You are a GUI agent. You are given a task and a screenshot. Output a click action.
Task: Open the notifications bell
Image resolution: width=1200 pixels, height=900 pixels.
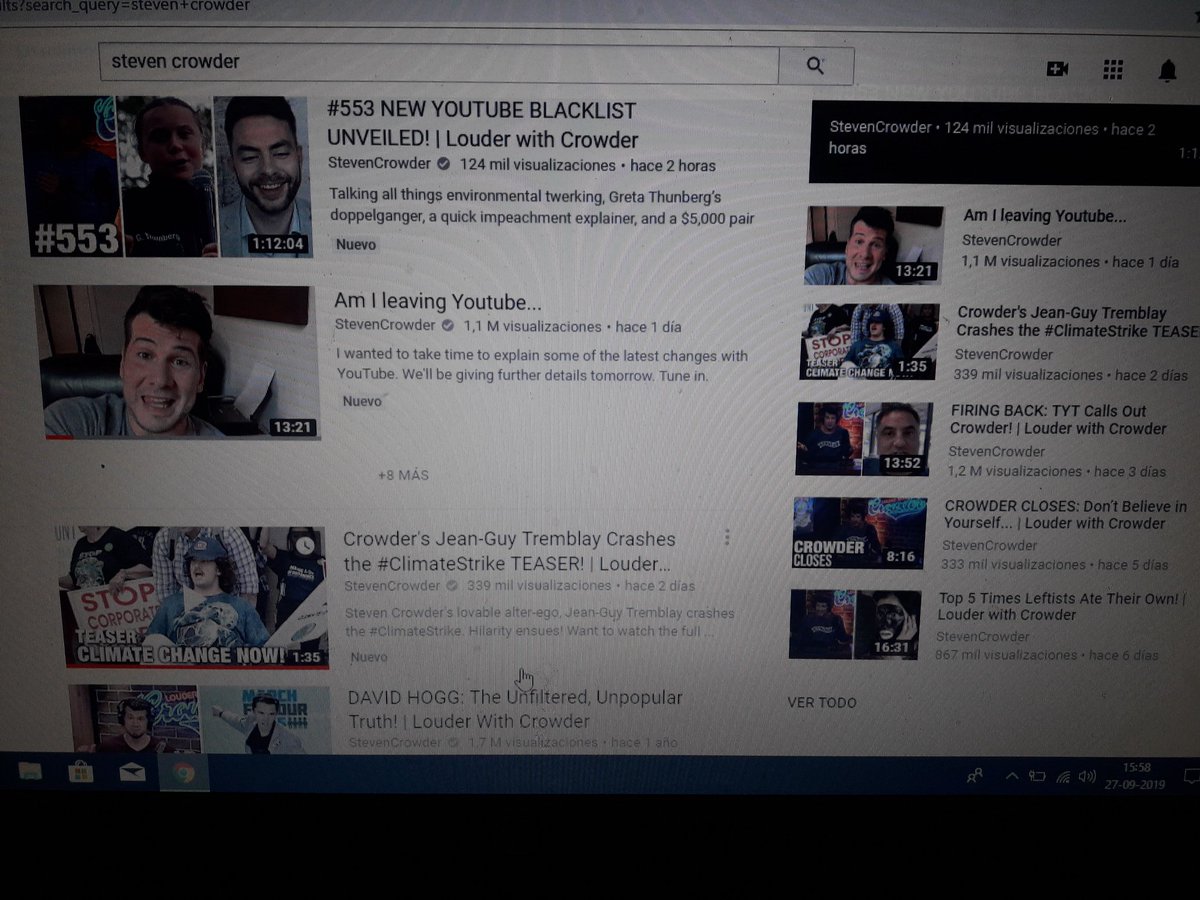tap(1167, 70)
